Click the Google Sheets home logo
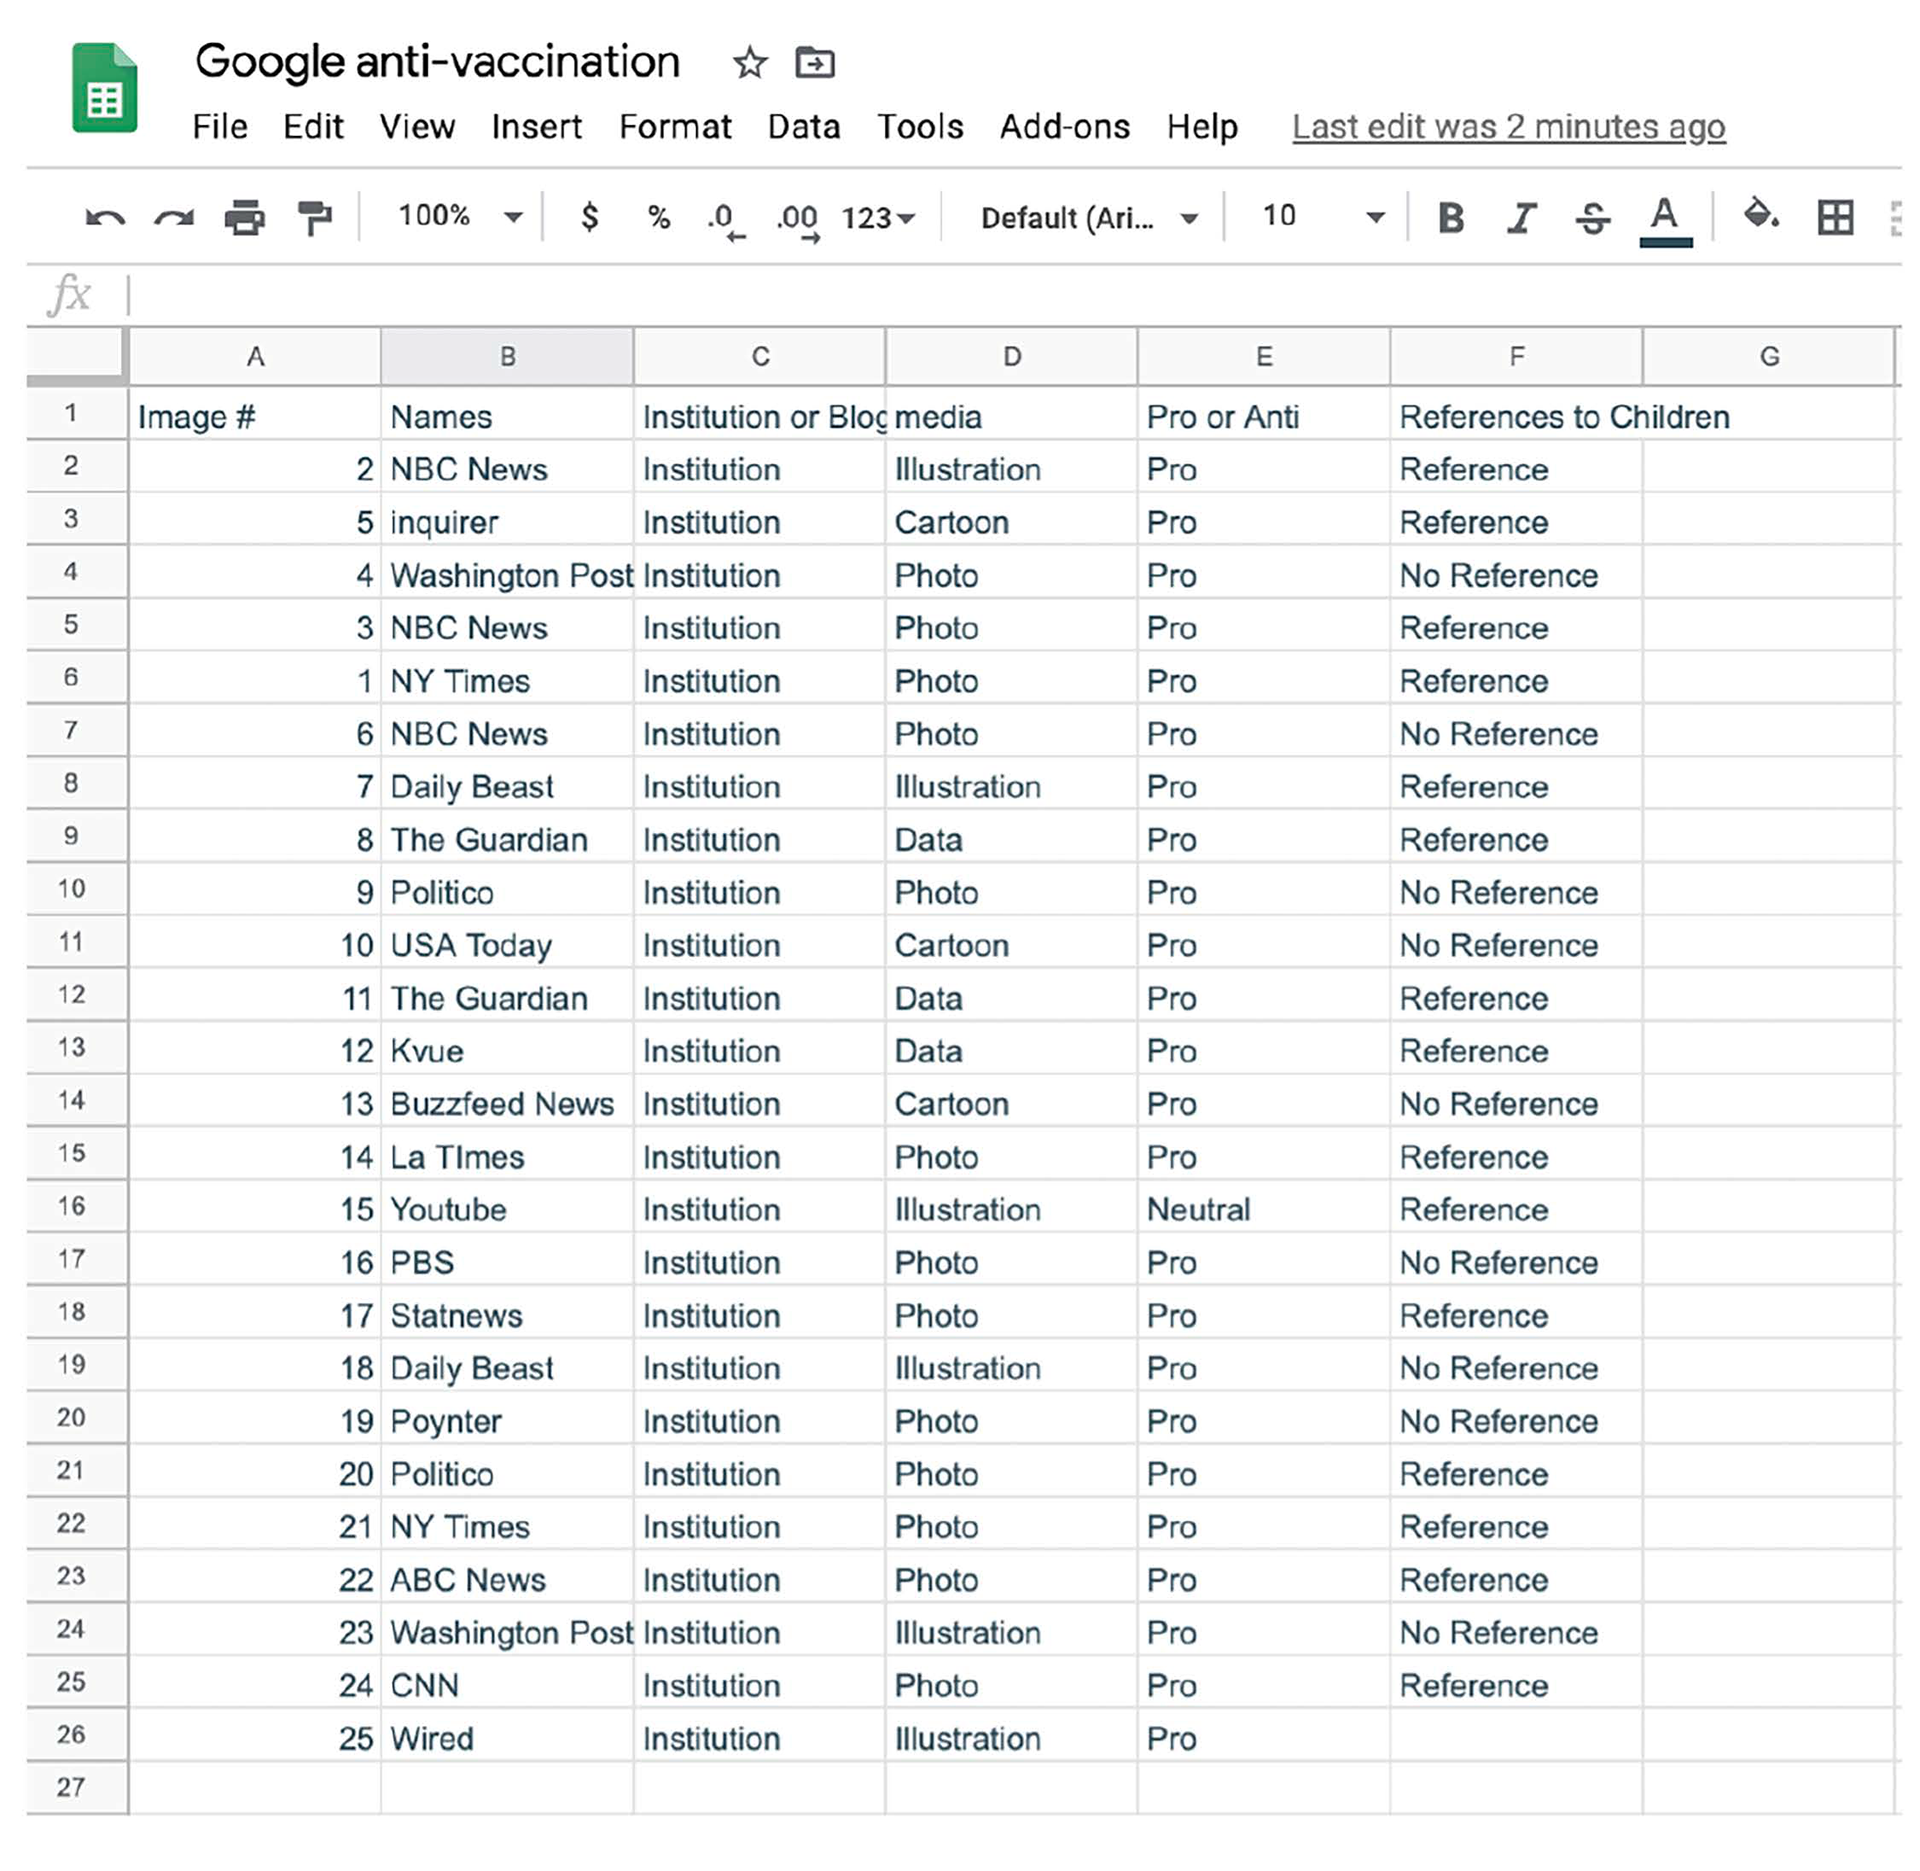1920x1871 pixels. click(x=104, y=89)
